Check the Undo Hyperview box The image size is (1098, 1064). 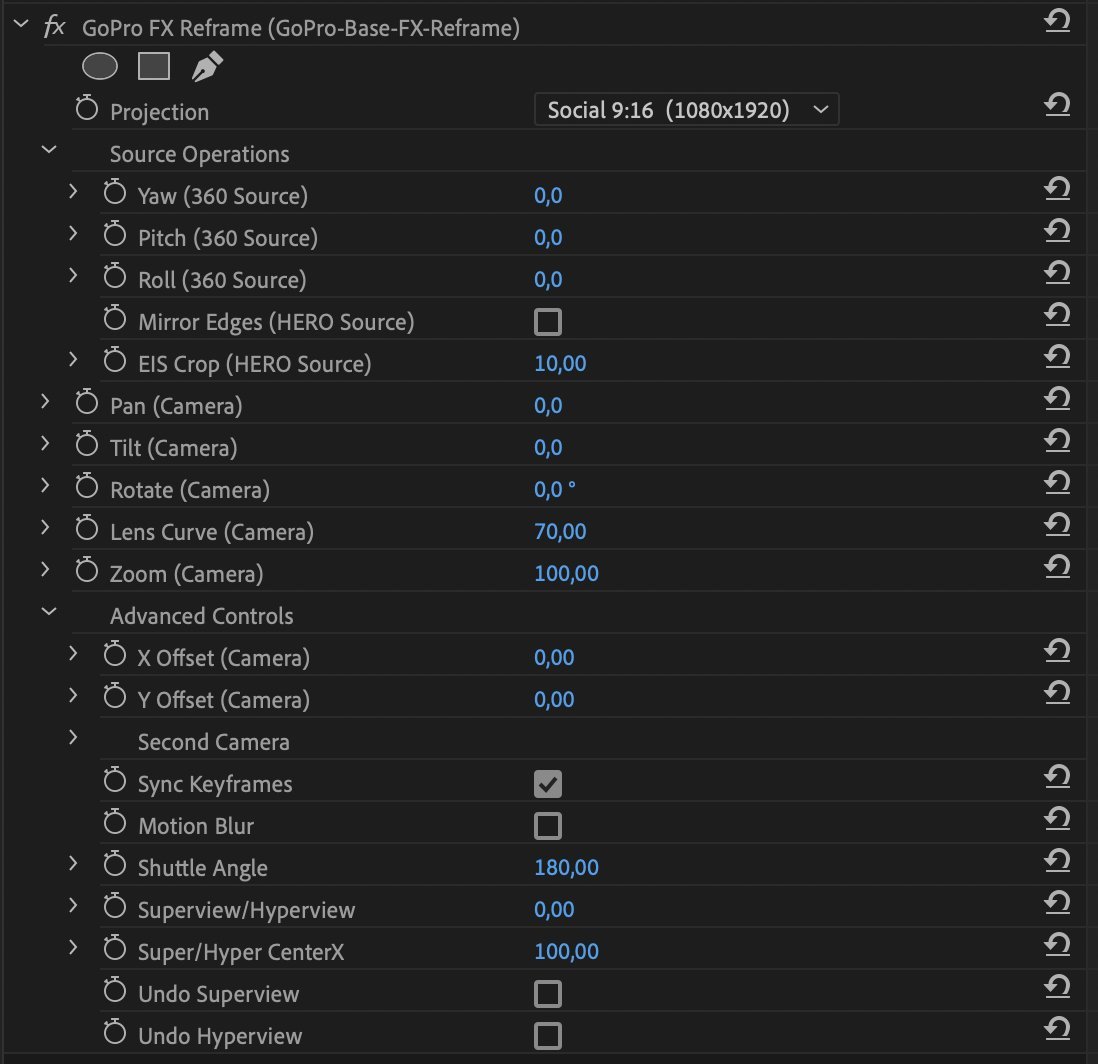[x=548, y=1036]
